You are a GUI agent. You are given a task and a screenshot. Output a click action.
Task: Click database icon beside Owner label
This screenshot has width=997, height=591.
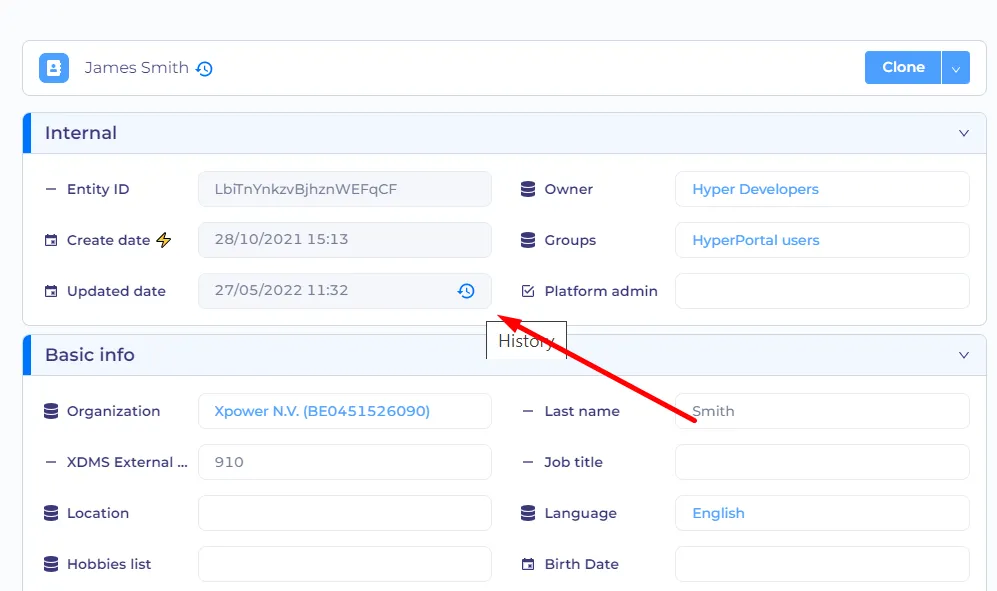click(528, 189)
